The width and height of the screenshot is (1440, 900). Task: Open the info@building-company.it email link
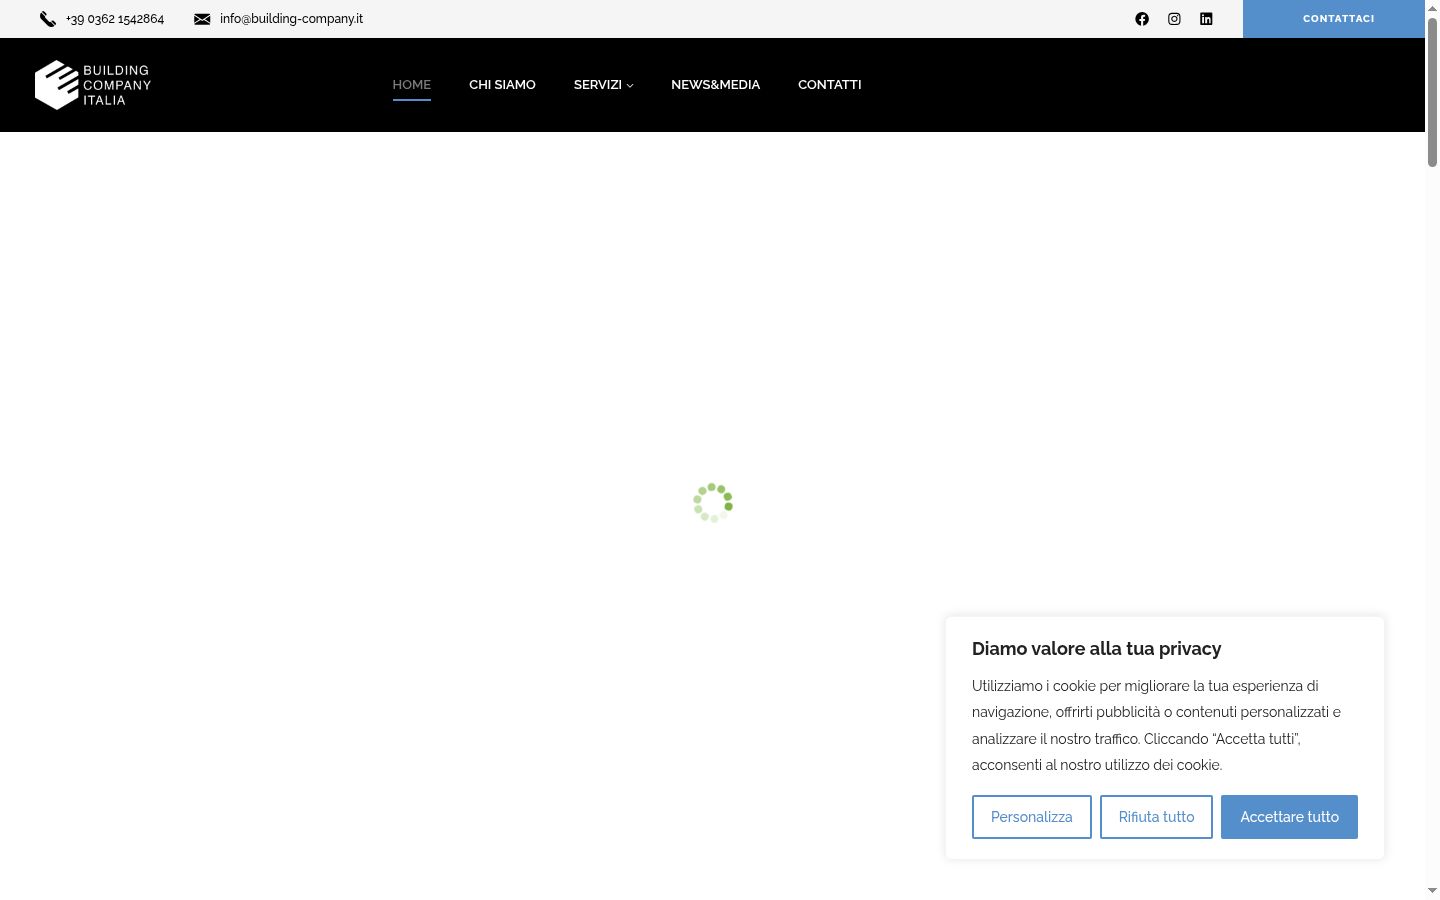[x=291, y=19]
